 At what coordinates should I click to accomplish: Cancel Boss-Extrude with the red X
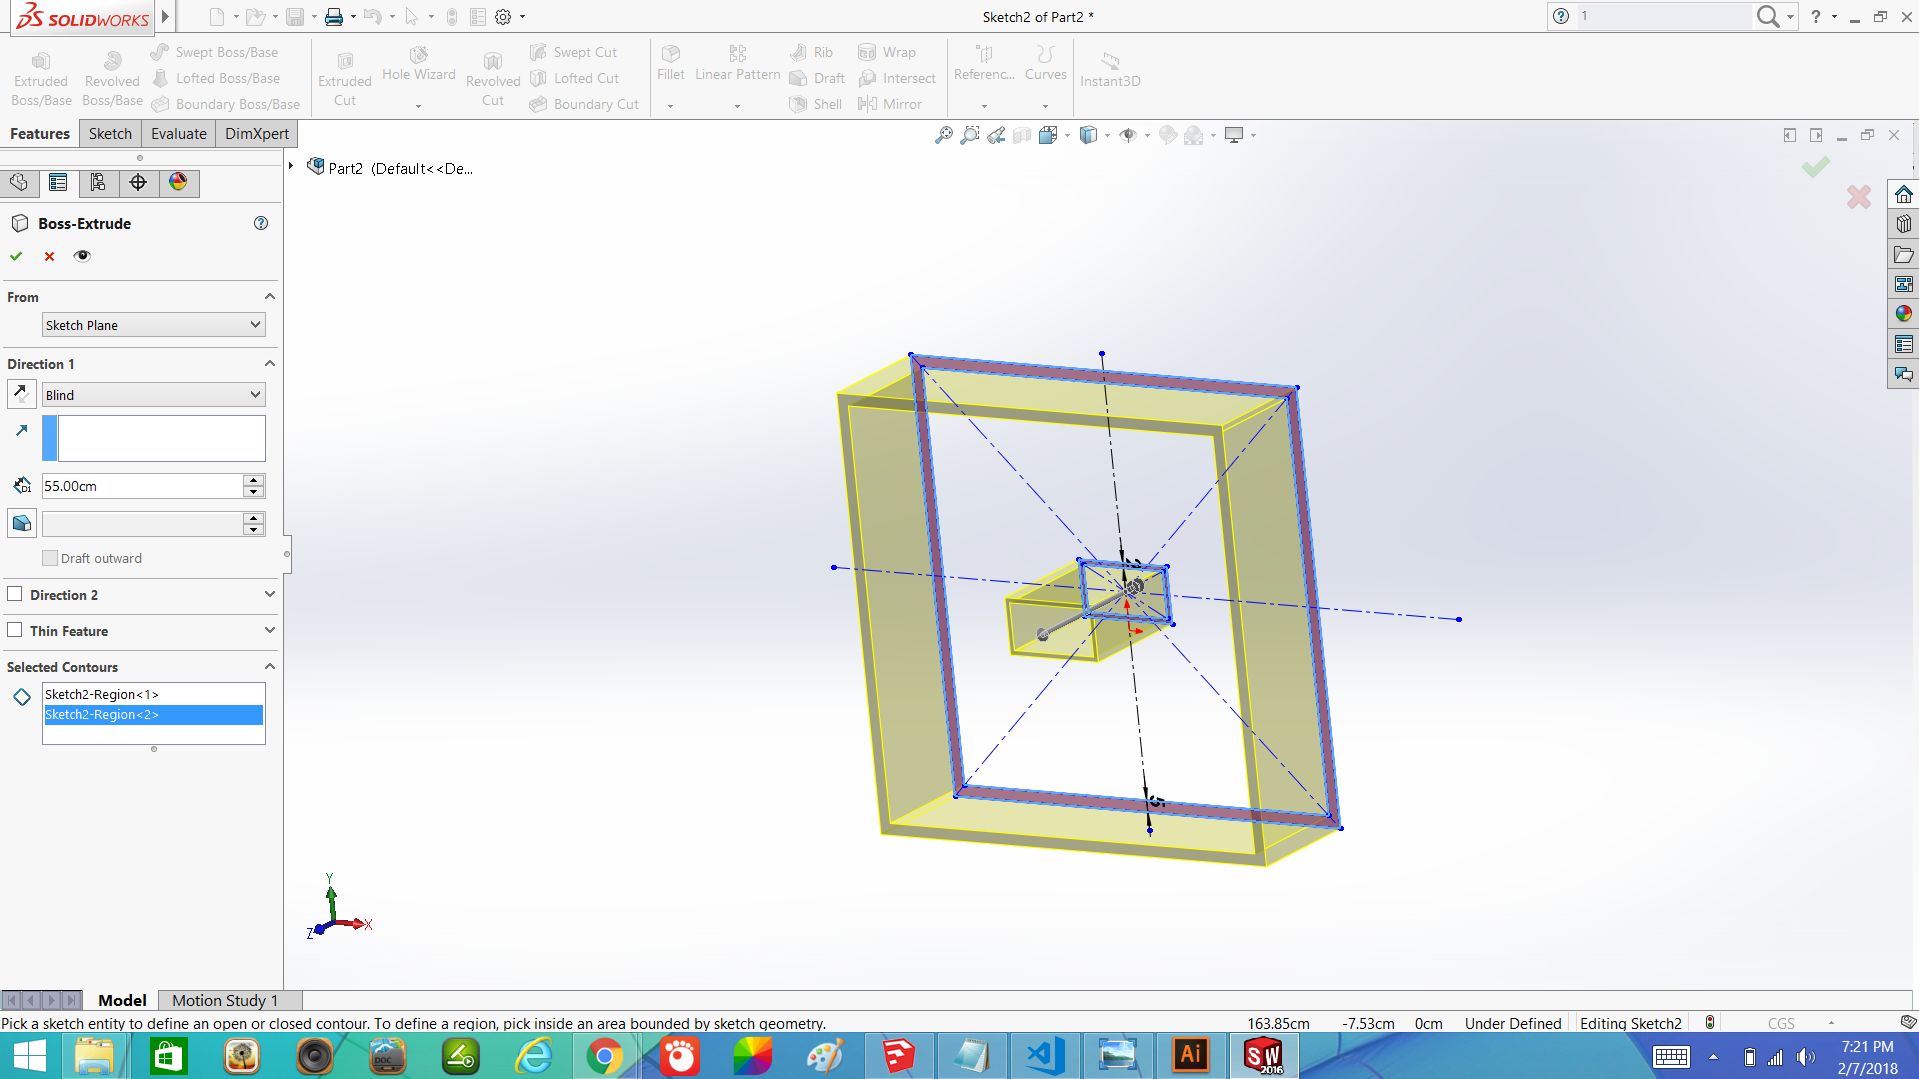[49, 256]
